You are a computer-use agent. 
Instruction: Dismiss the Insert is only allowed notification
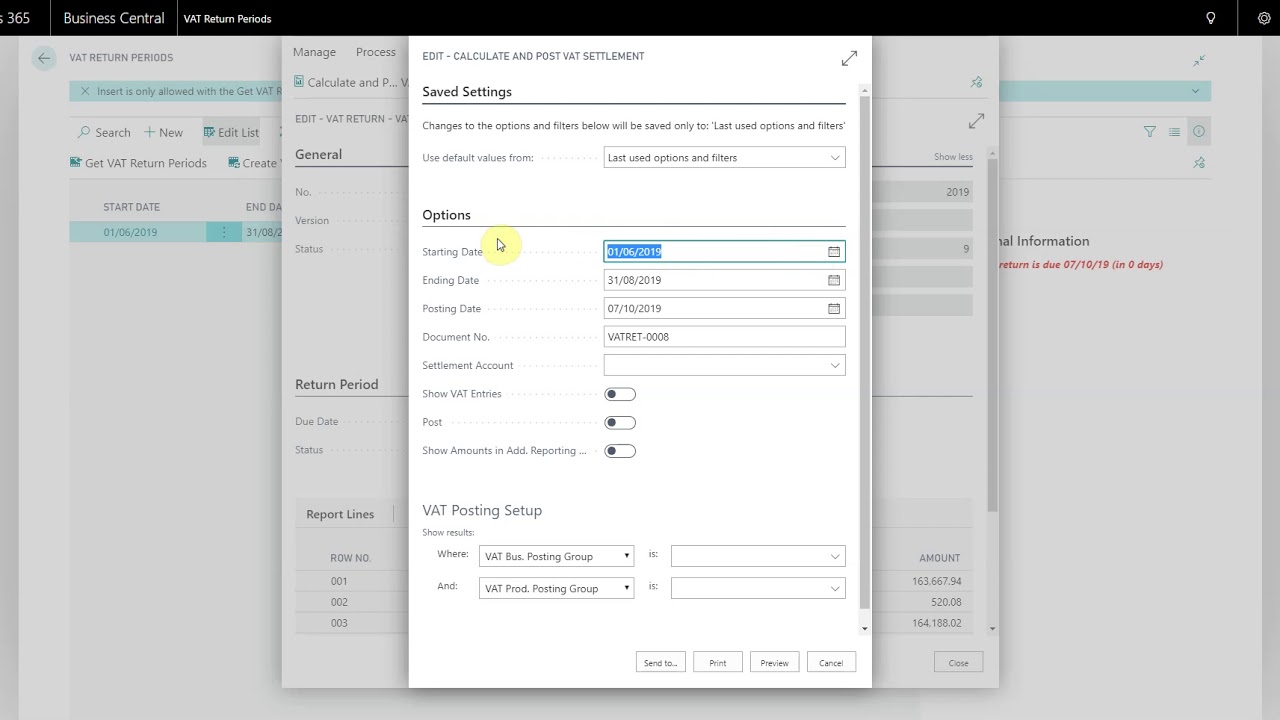coord(85,91)
